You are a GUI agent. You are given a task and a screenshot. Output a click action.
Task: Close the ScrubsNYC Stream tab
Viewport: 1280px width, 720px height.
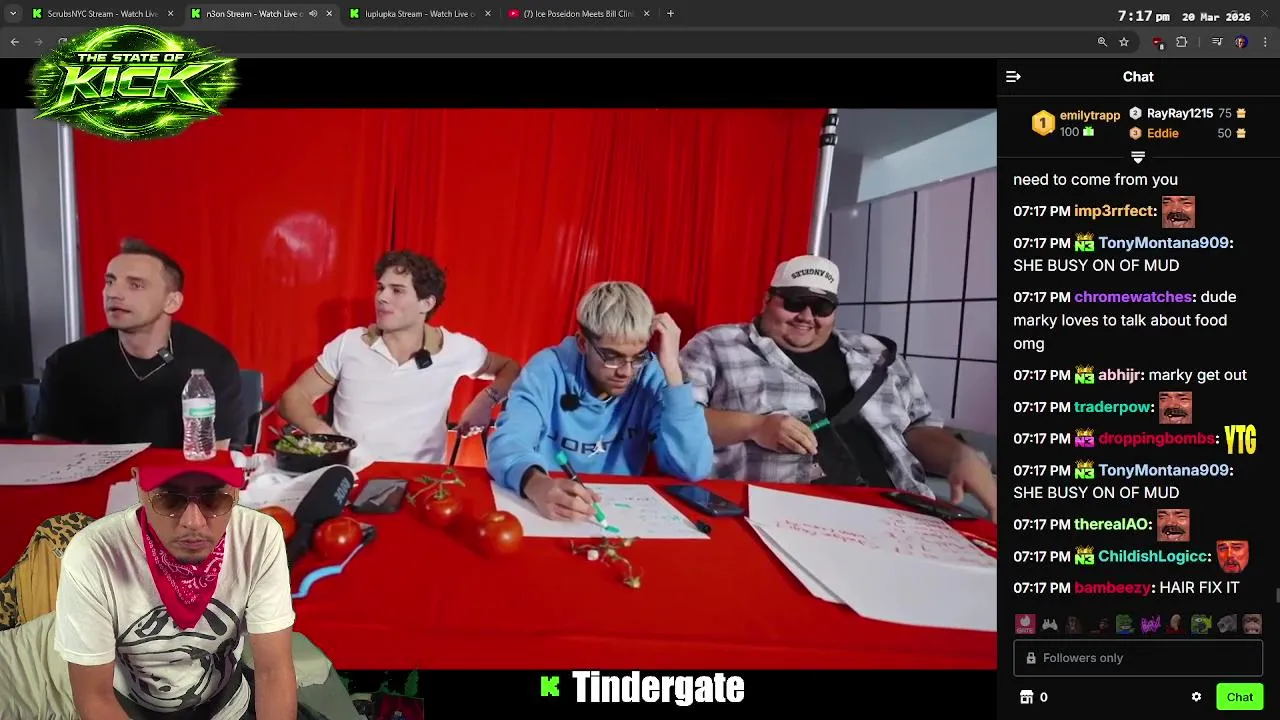click(x=170, y=14)
